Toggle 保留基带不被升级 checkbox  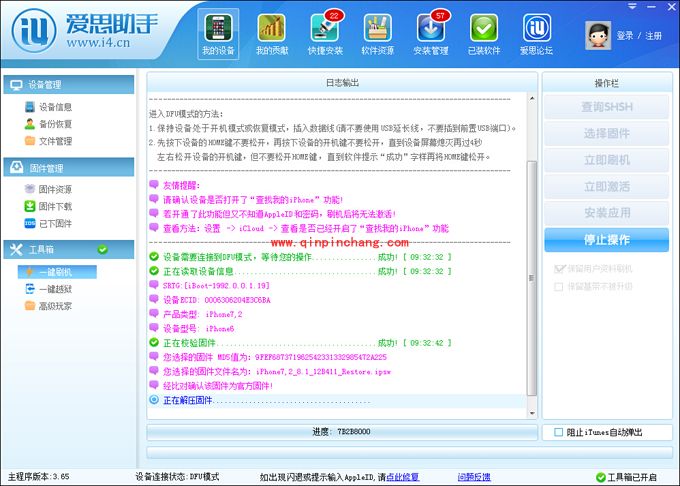559,287
